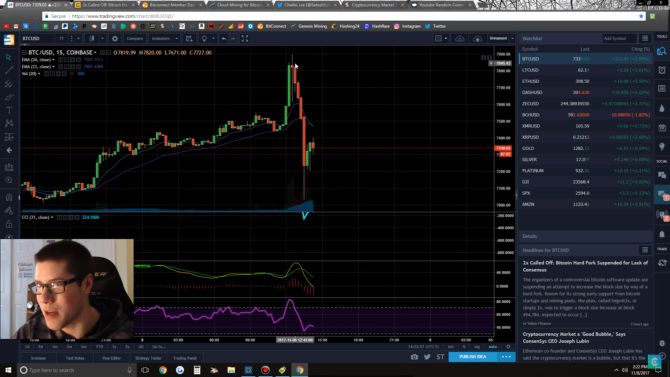The height and width of the screenshot is (377, 670).
Task: Open chart properties gear in top toolbar
Action: tap(115, 38)
